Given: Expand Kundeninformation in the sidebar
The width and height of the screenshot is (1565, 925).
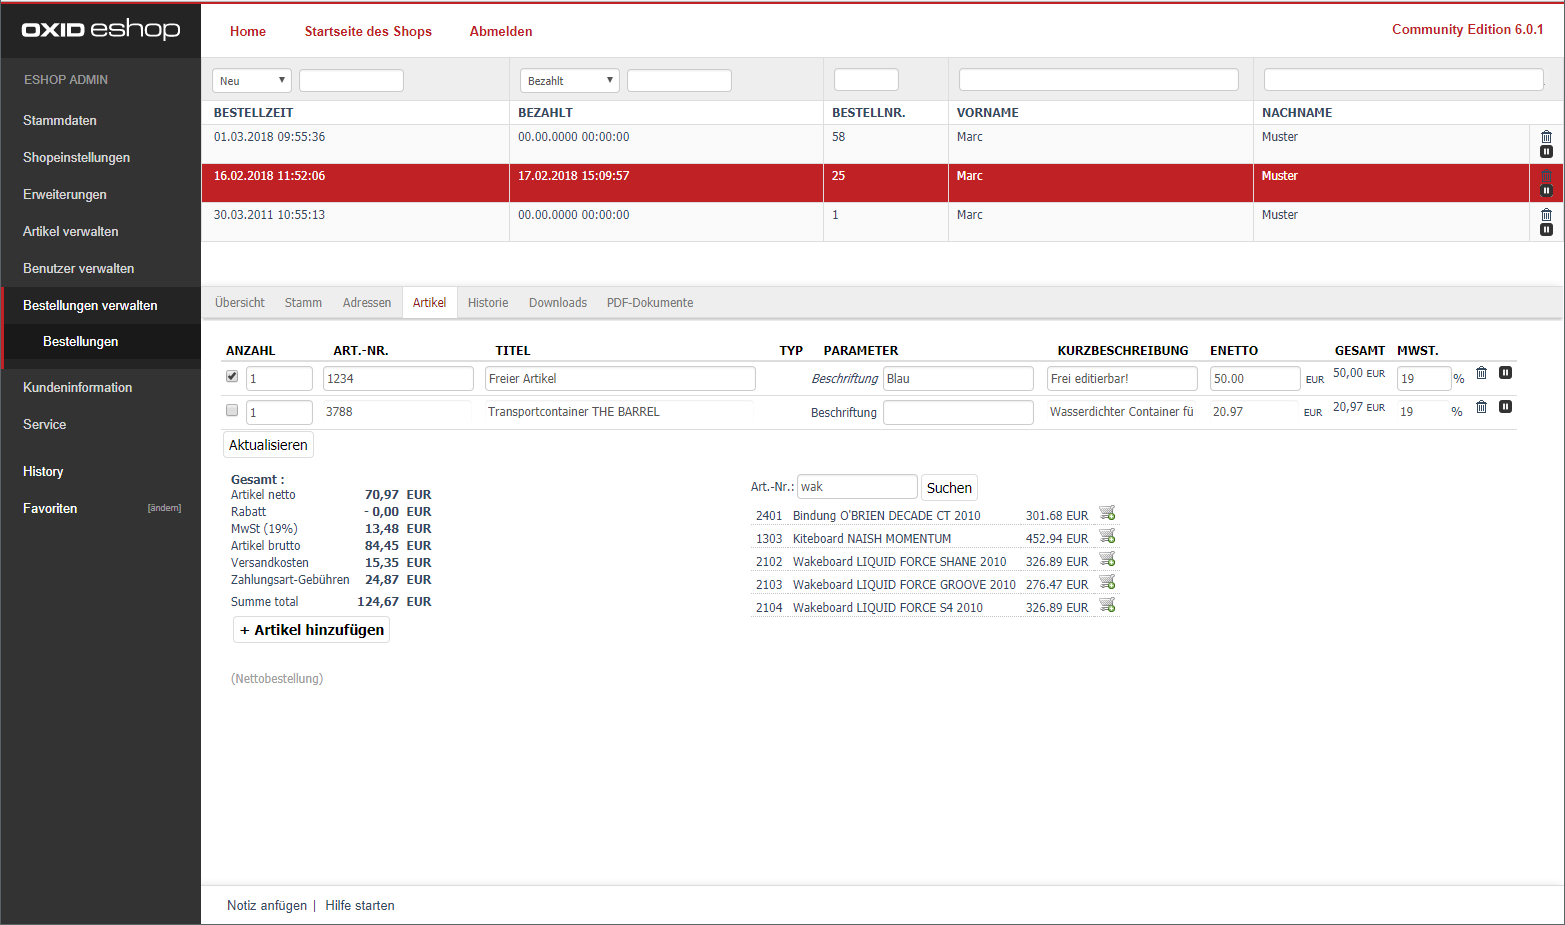Looking at the screenshot, I should [78, 387].
